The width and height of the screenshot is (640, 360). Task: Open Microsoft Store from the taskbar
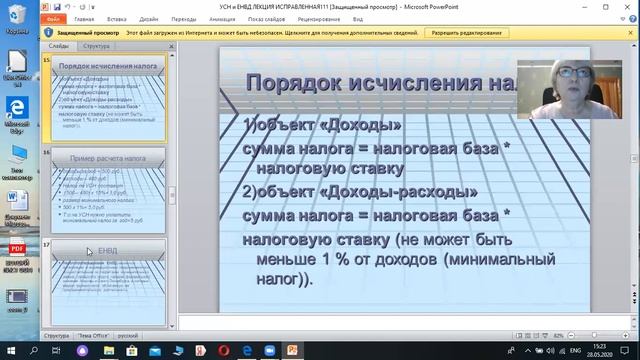[x=131, y=351]
